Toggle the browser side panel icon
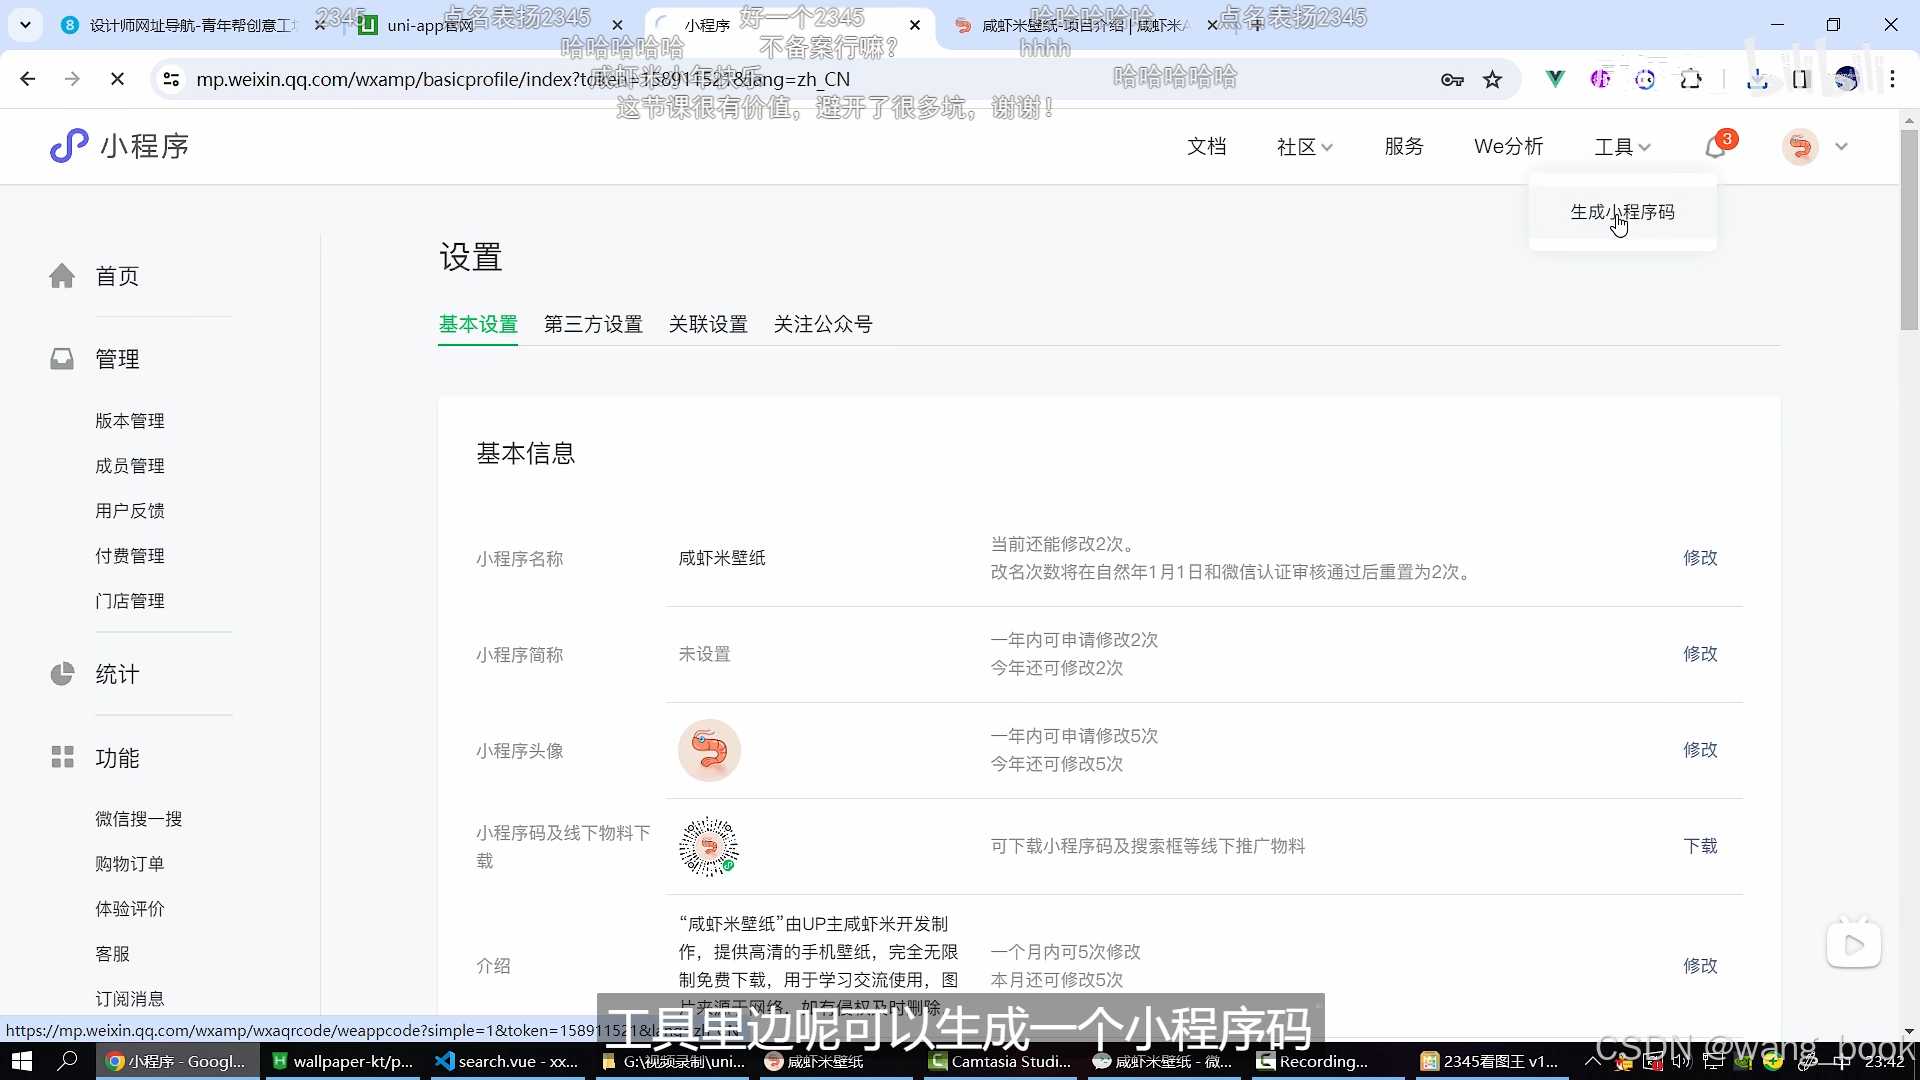 pyautogui.click(x=1801, y=79)
